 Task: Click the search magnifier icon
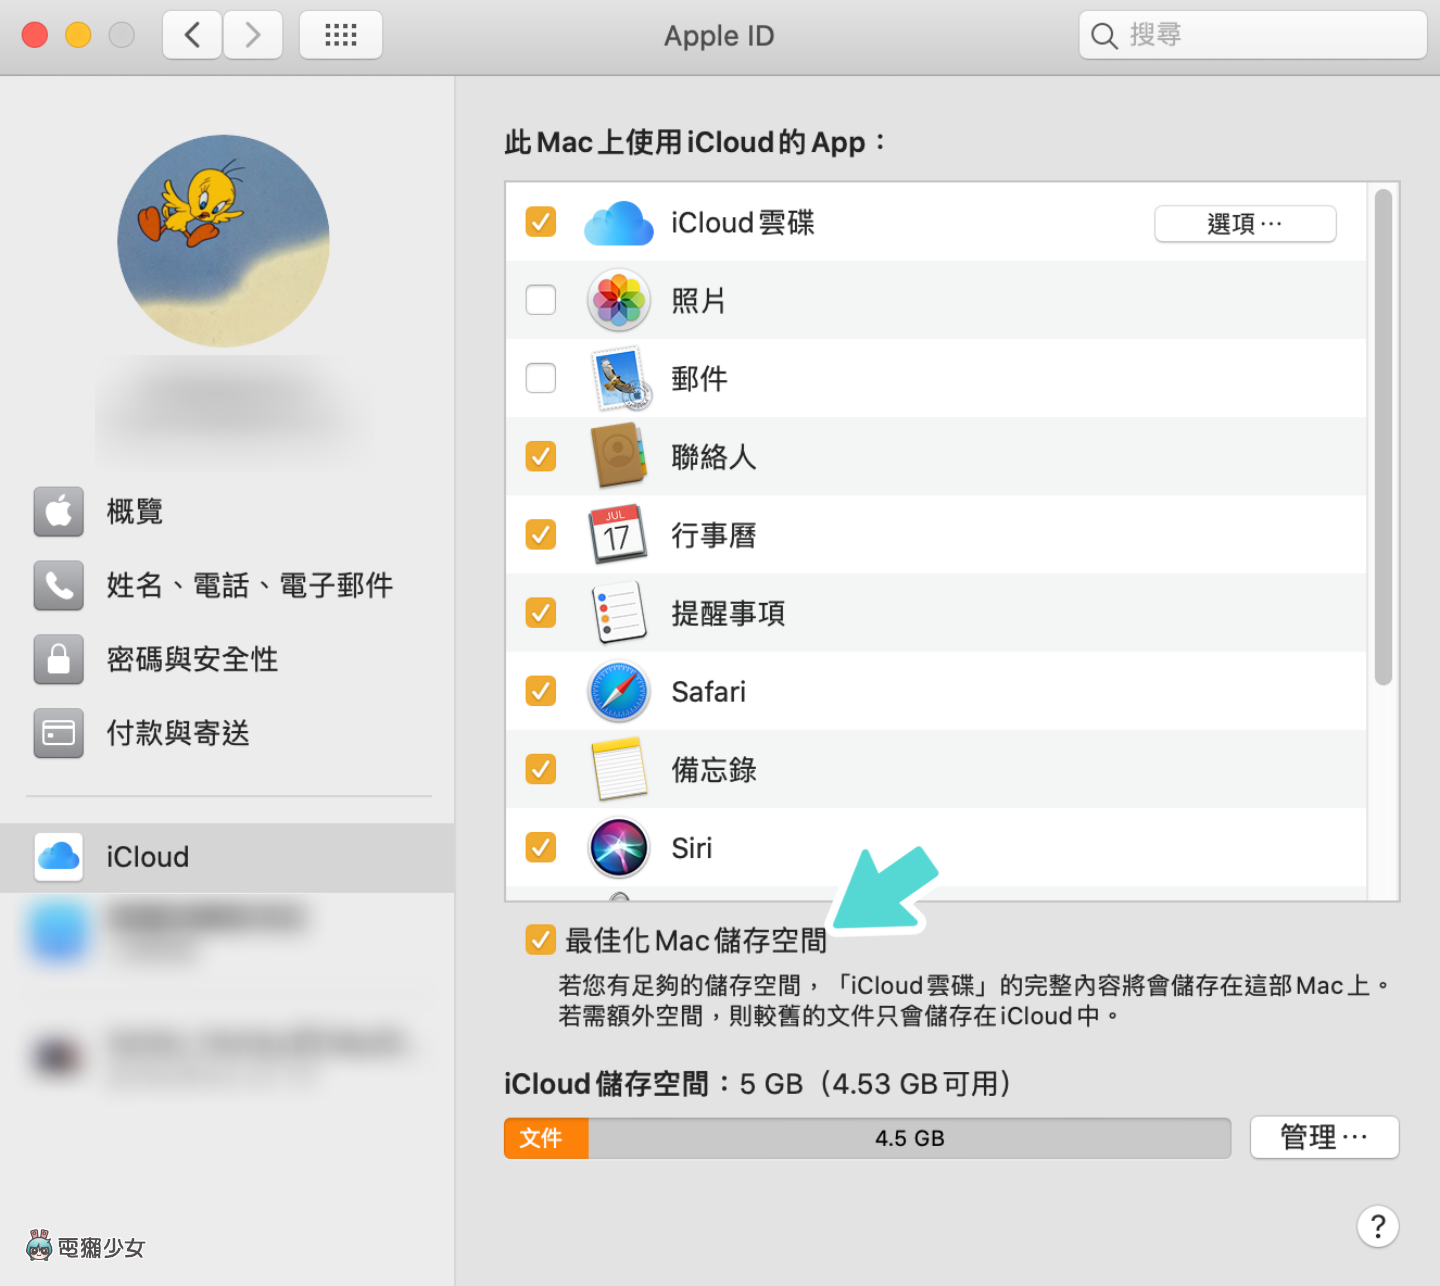pos(1104,36)
